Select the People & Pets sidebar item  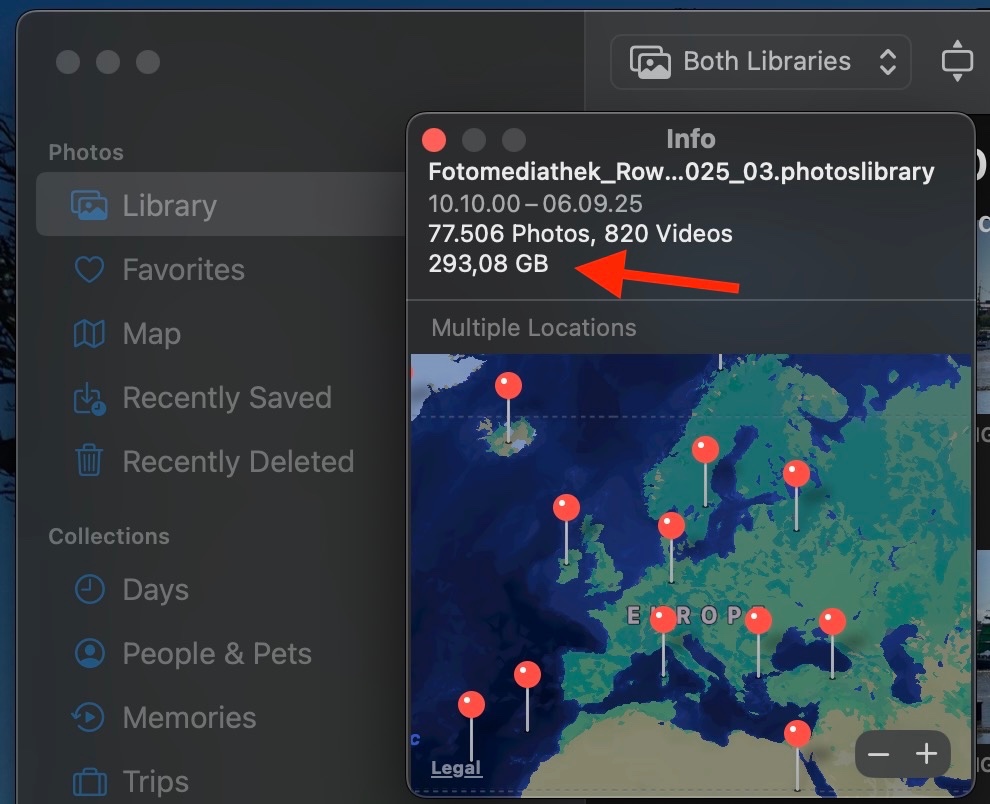[x=216, y=654]
